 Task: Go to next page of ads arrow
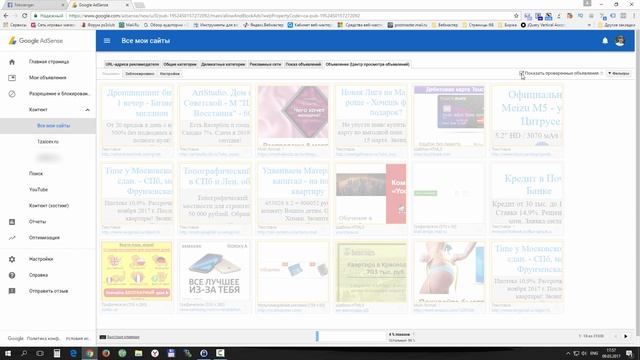point(626,336)
